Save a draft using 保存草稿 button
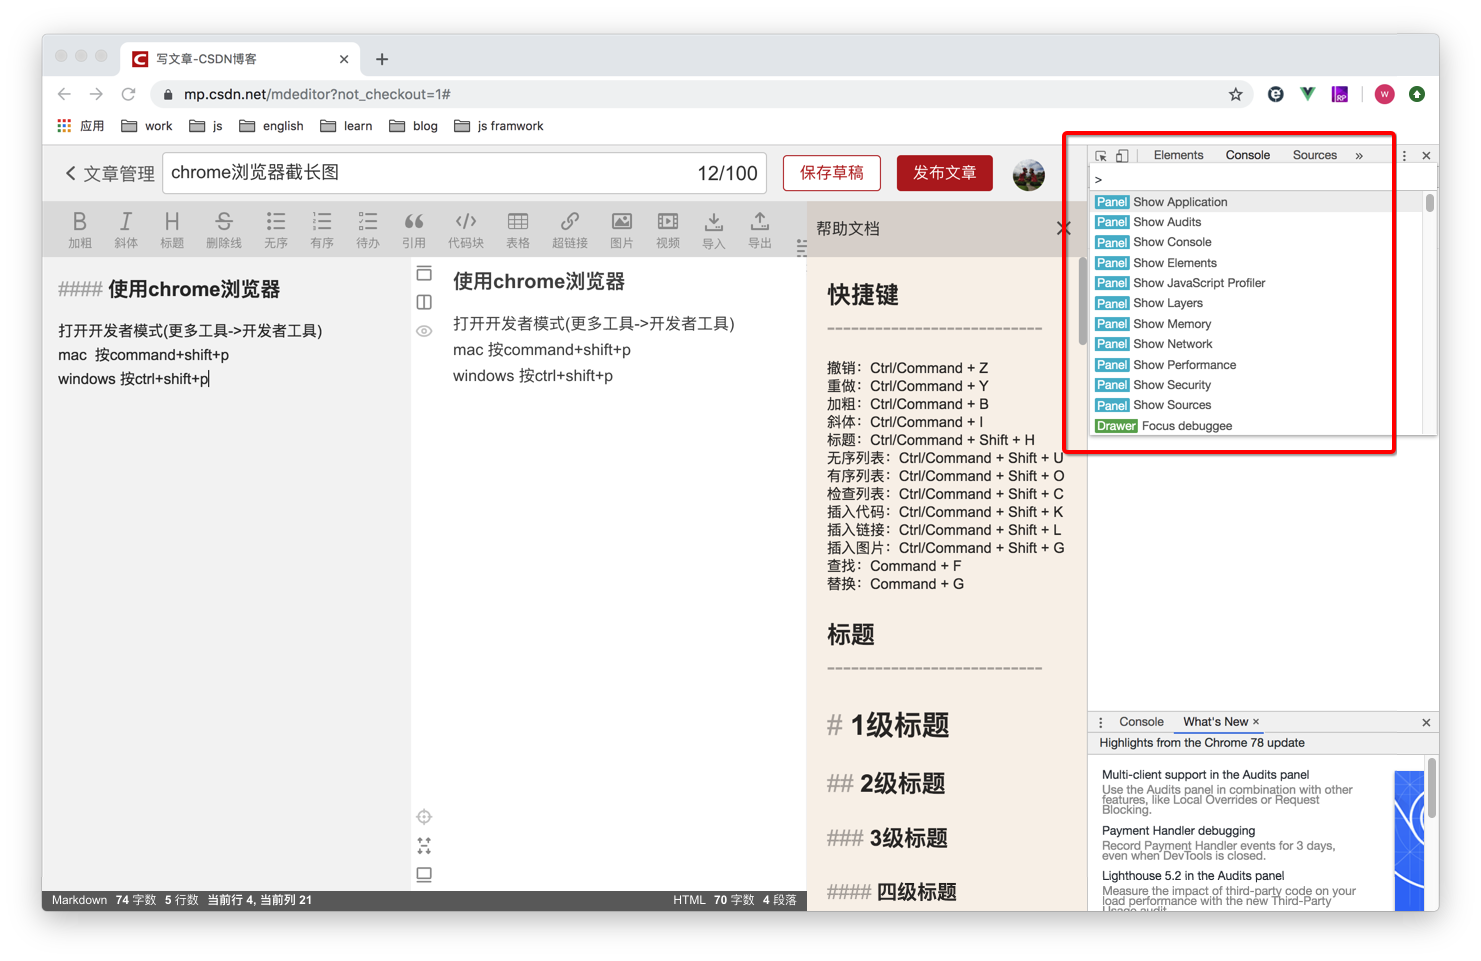 pyautogui.click(x=831, y=172)
